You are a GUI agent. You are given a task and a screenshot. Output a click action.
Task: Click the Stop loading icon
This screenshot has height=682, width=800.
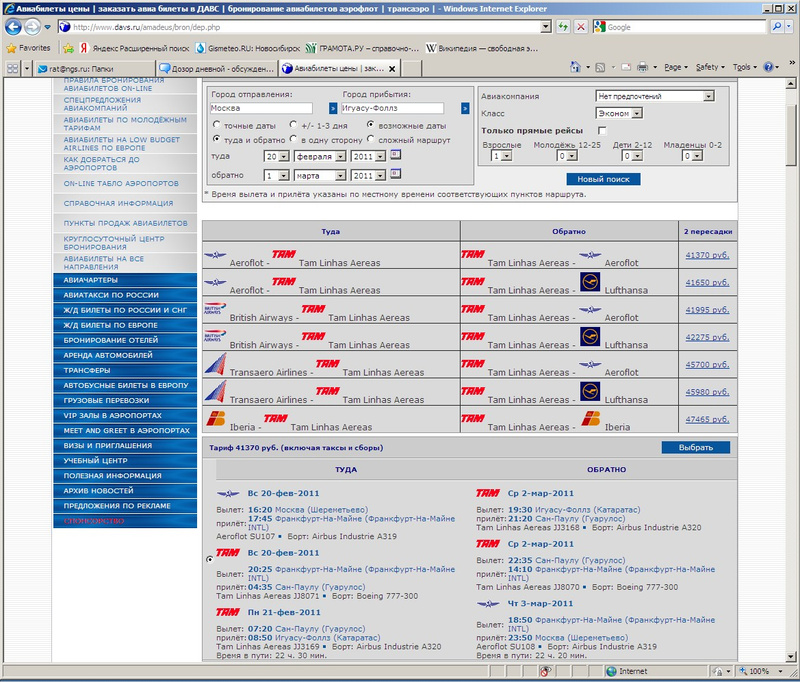click(x=583, y=27)
